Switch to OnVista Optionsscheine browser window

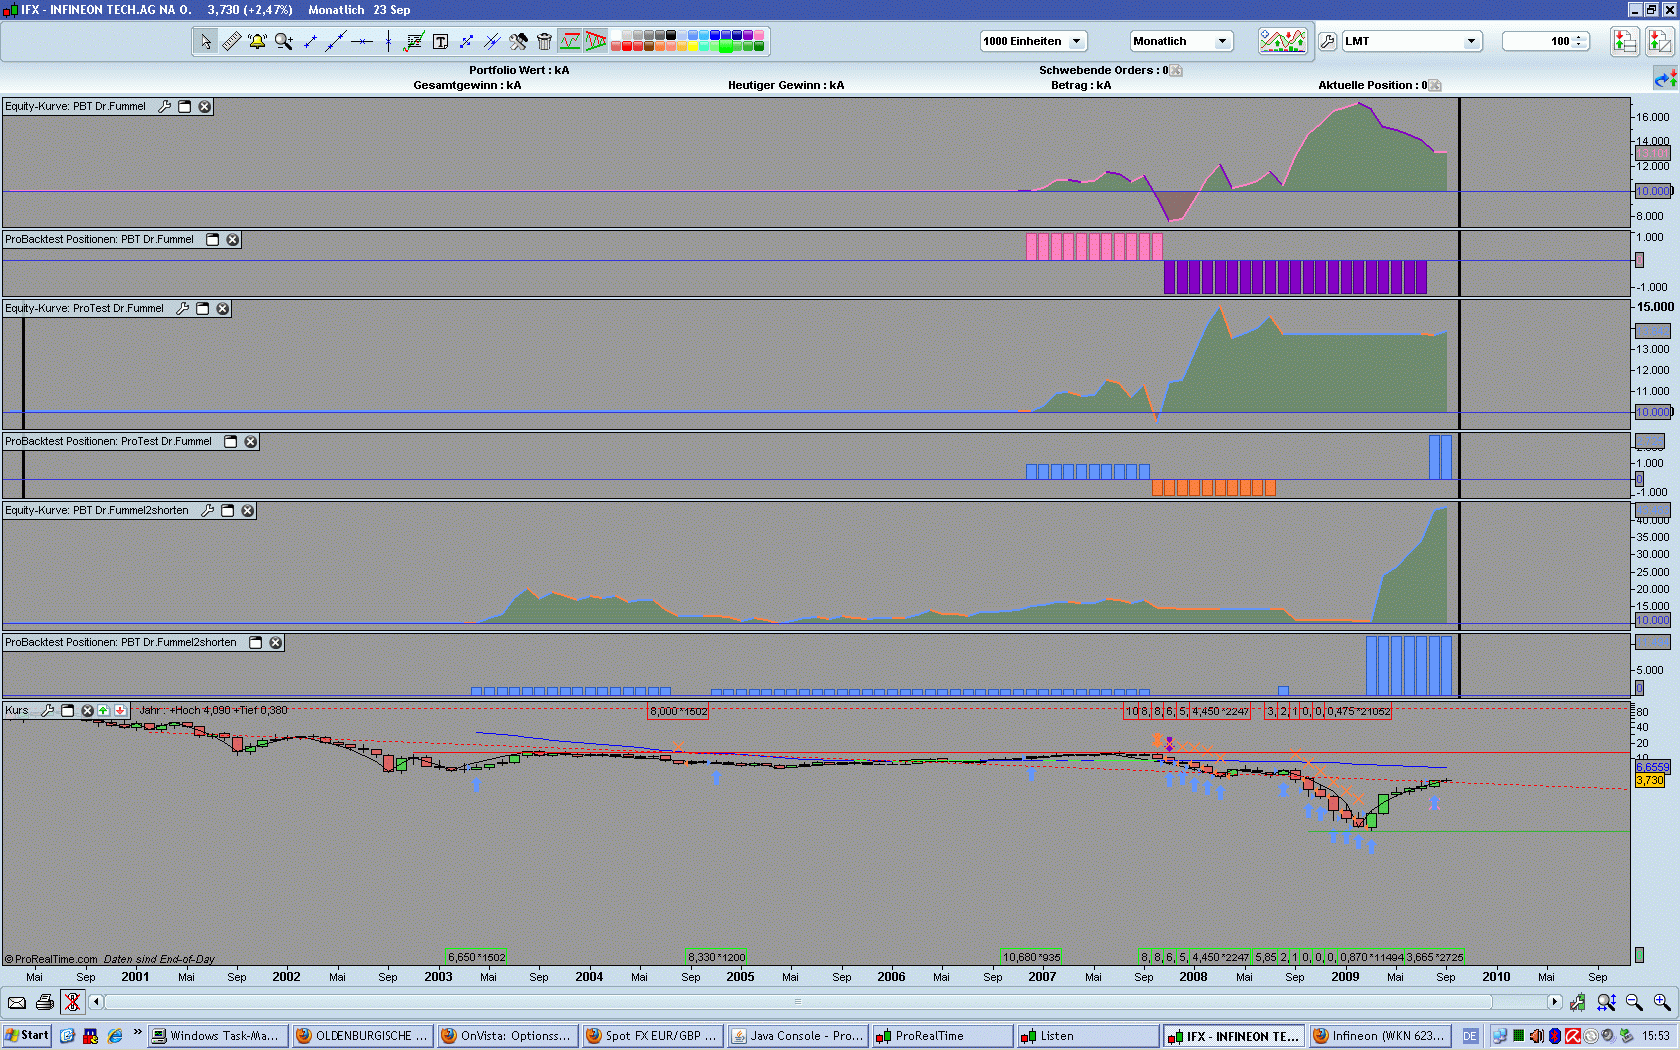click(x=507, y=1036)
